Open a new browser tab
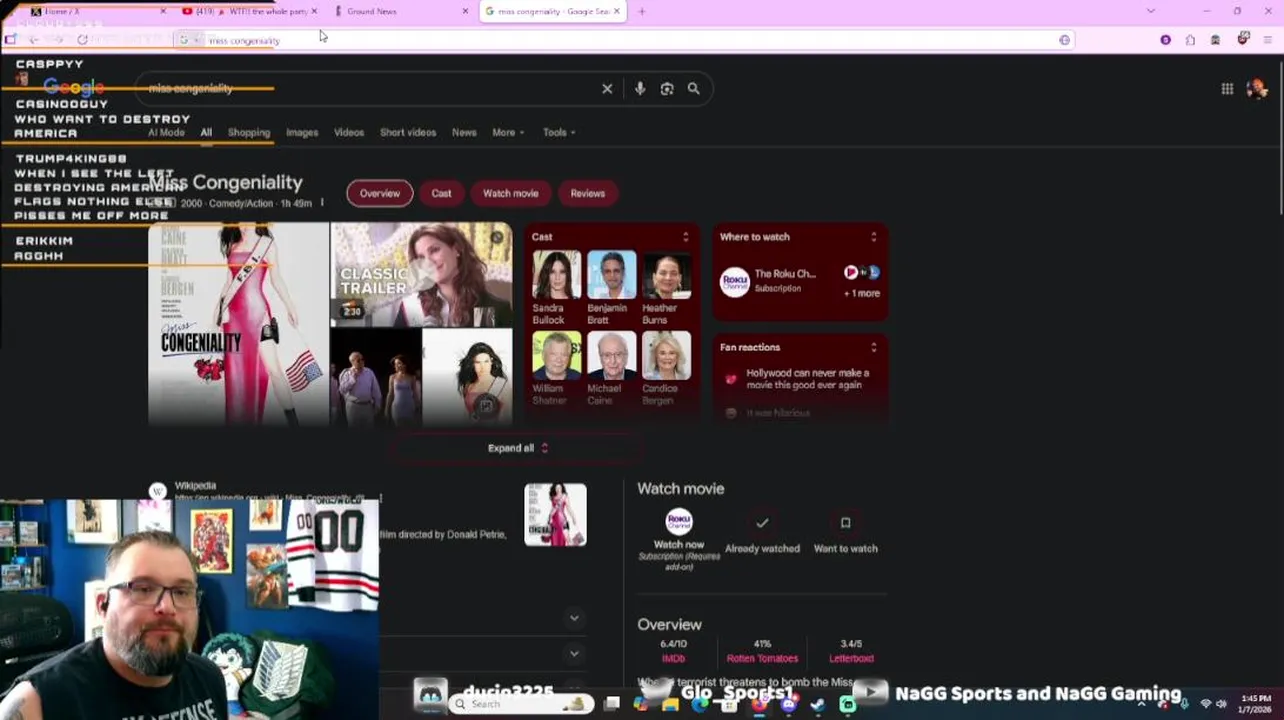Image resolution: width=1284 pixels, height=720 pixels. click(642, 11)
